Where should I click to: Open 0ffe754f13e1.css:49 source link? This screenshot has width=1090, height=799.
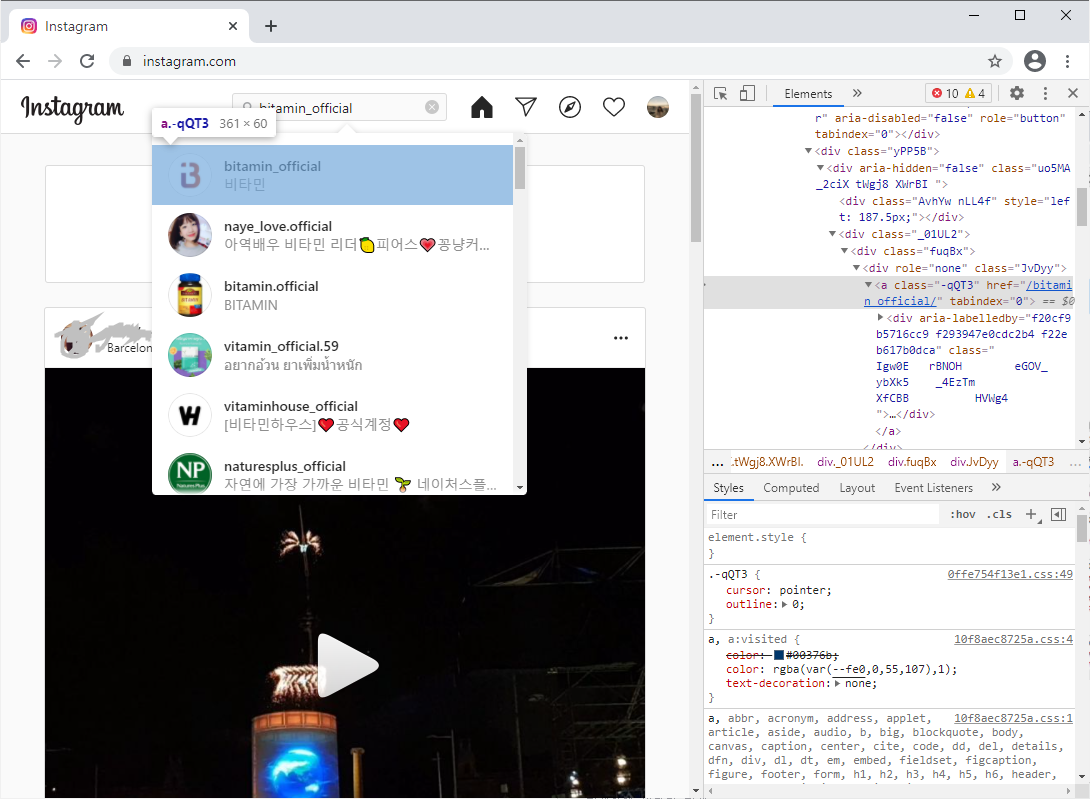pos(1010,574)
